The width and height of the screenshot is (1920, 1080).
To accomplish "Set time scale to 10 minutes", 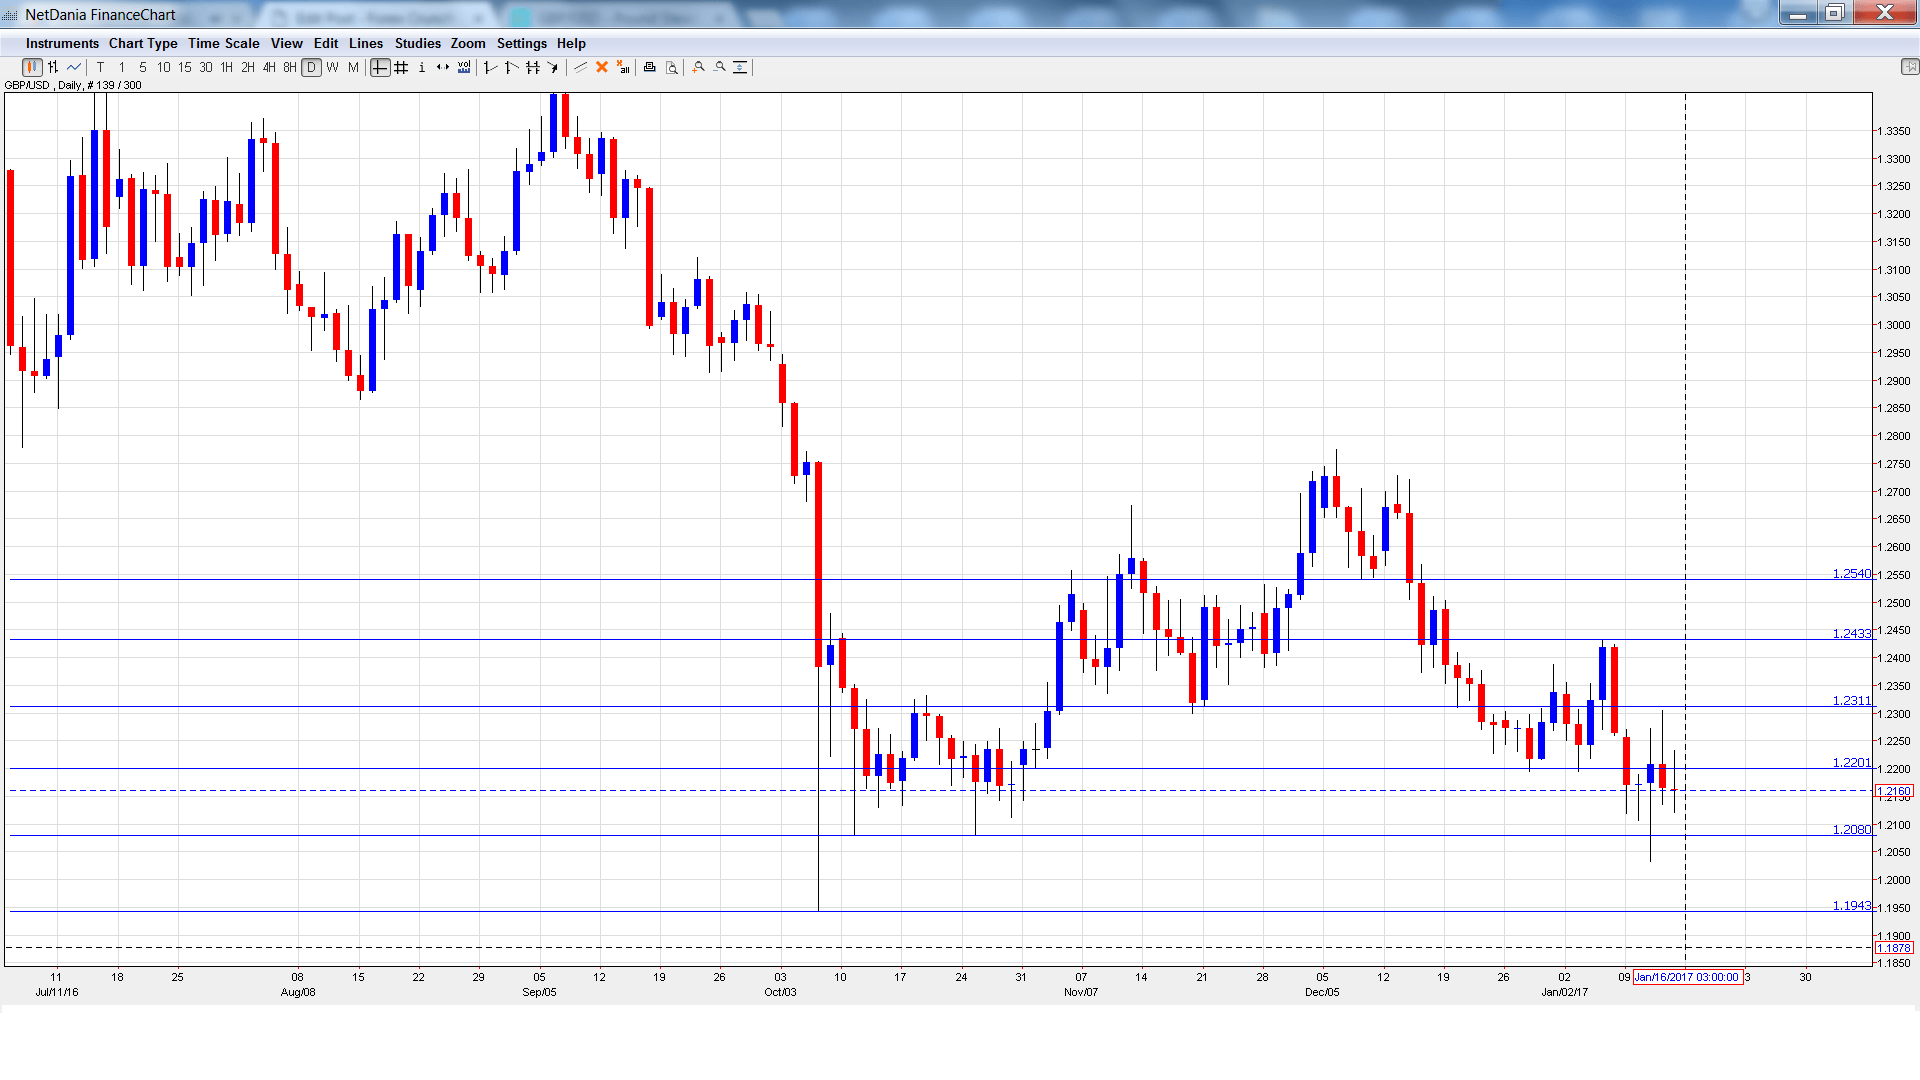I will [x=164, y=68].
